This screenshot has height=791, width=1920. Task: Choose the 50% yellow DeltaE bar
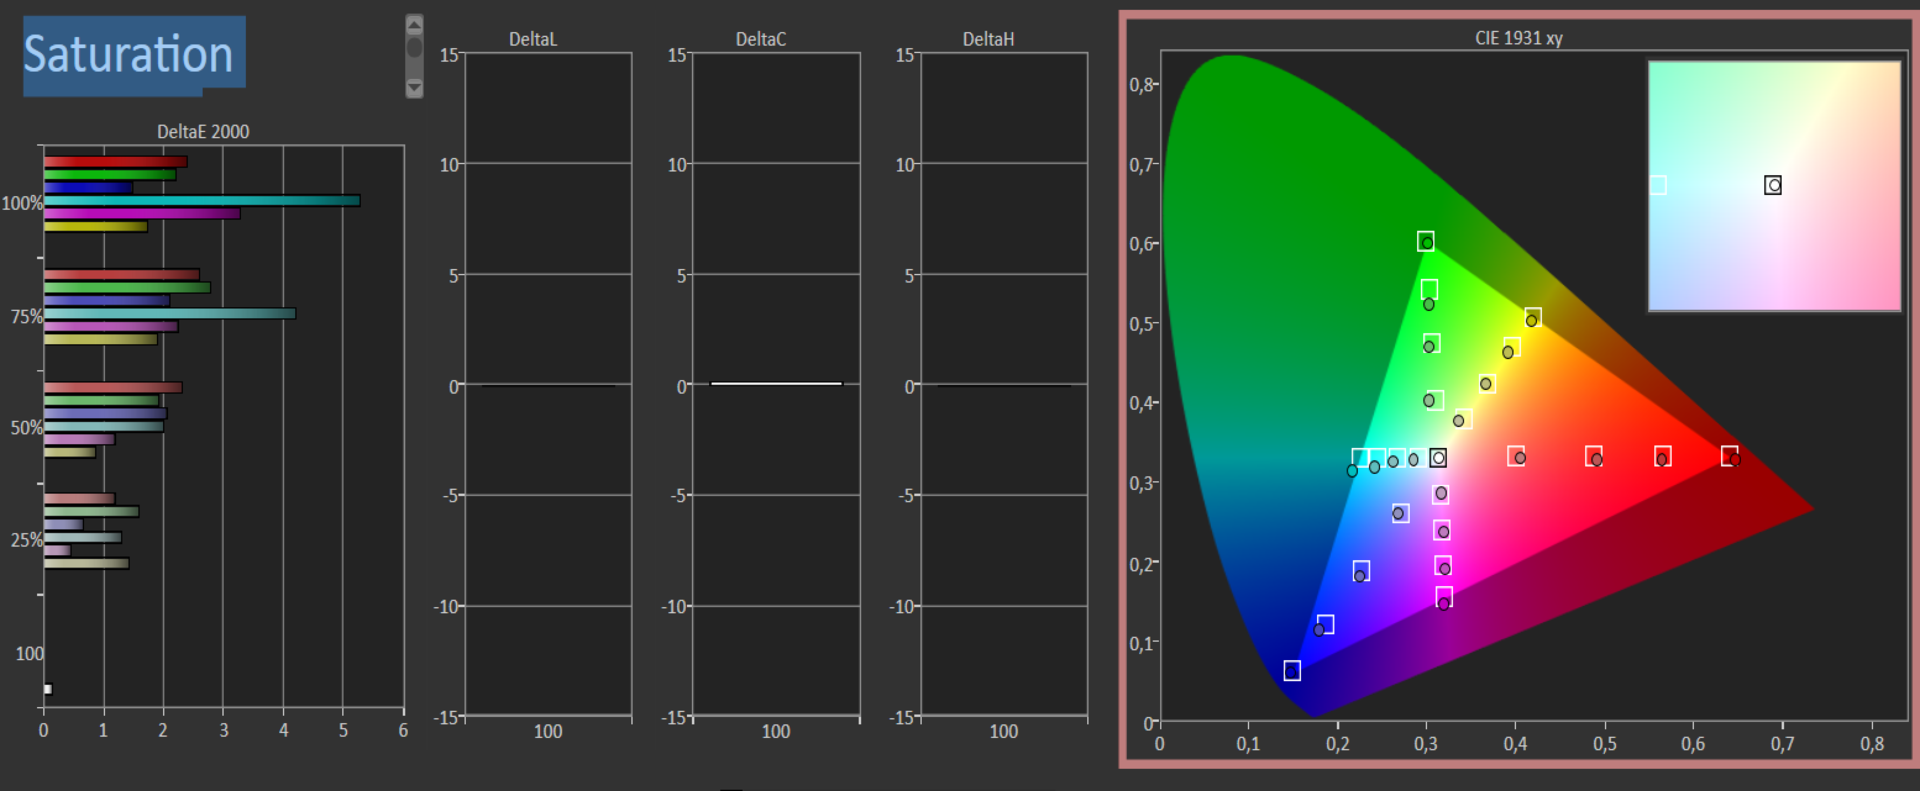click(x=70, y=453)
